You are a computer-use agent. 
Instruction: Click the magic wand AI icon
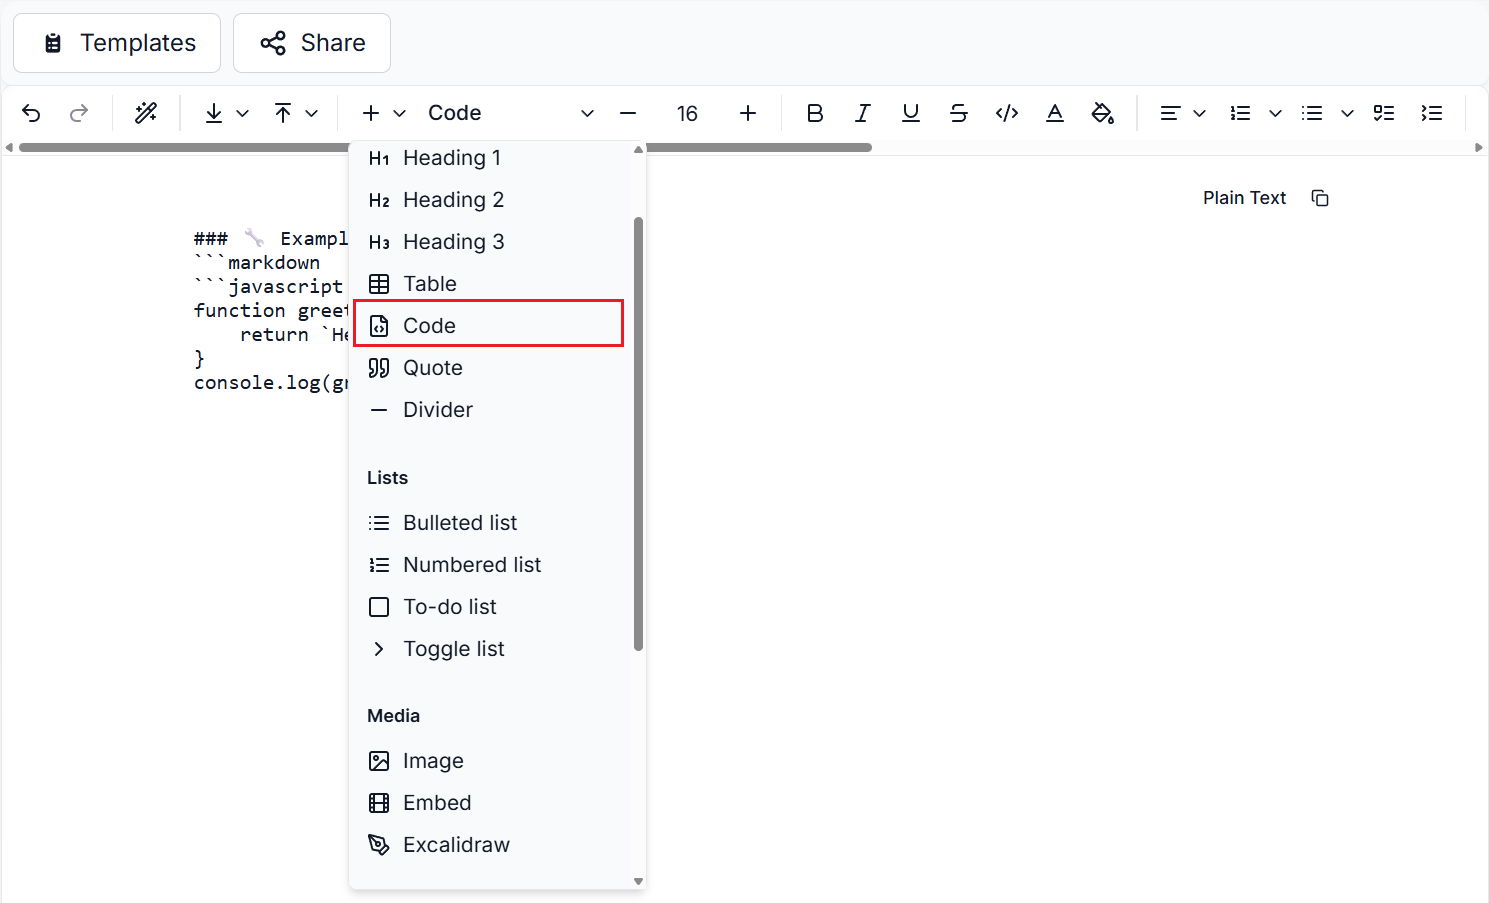tap(146, 113)
